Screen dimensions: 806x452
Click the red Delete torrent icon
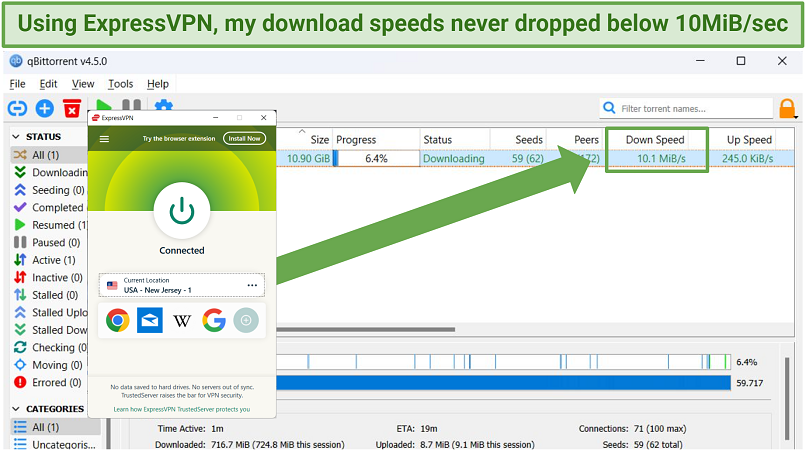coord(72,108)
